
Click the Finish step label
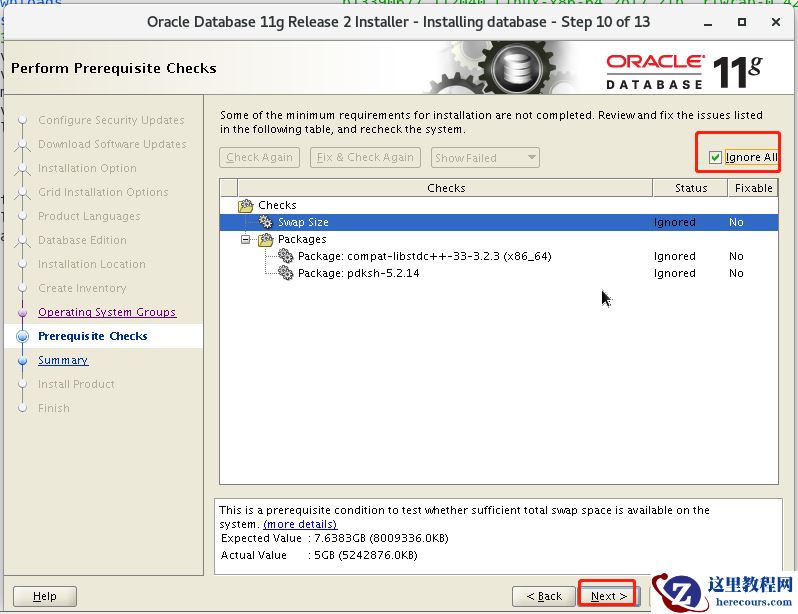click(53, 408)
